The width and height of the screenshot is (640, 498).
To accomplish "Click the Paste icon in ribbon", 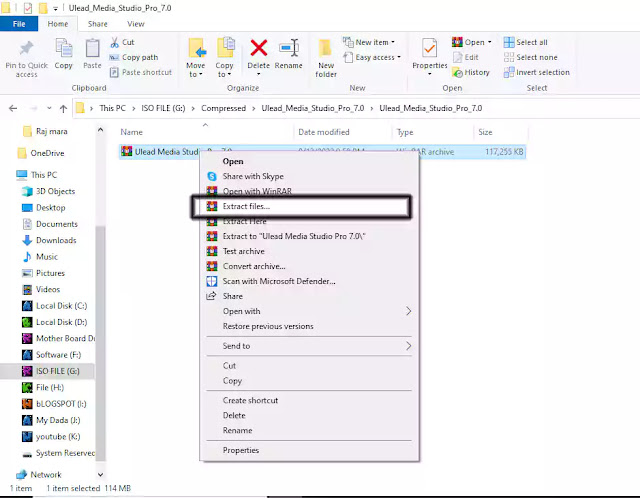I will click(x=92, y=48).
